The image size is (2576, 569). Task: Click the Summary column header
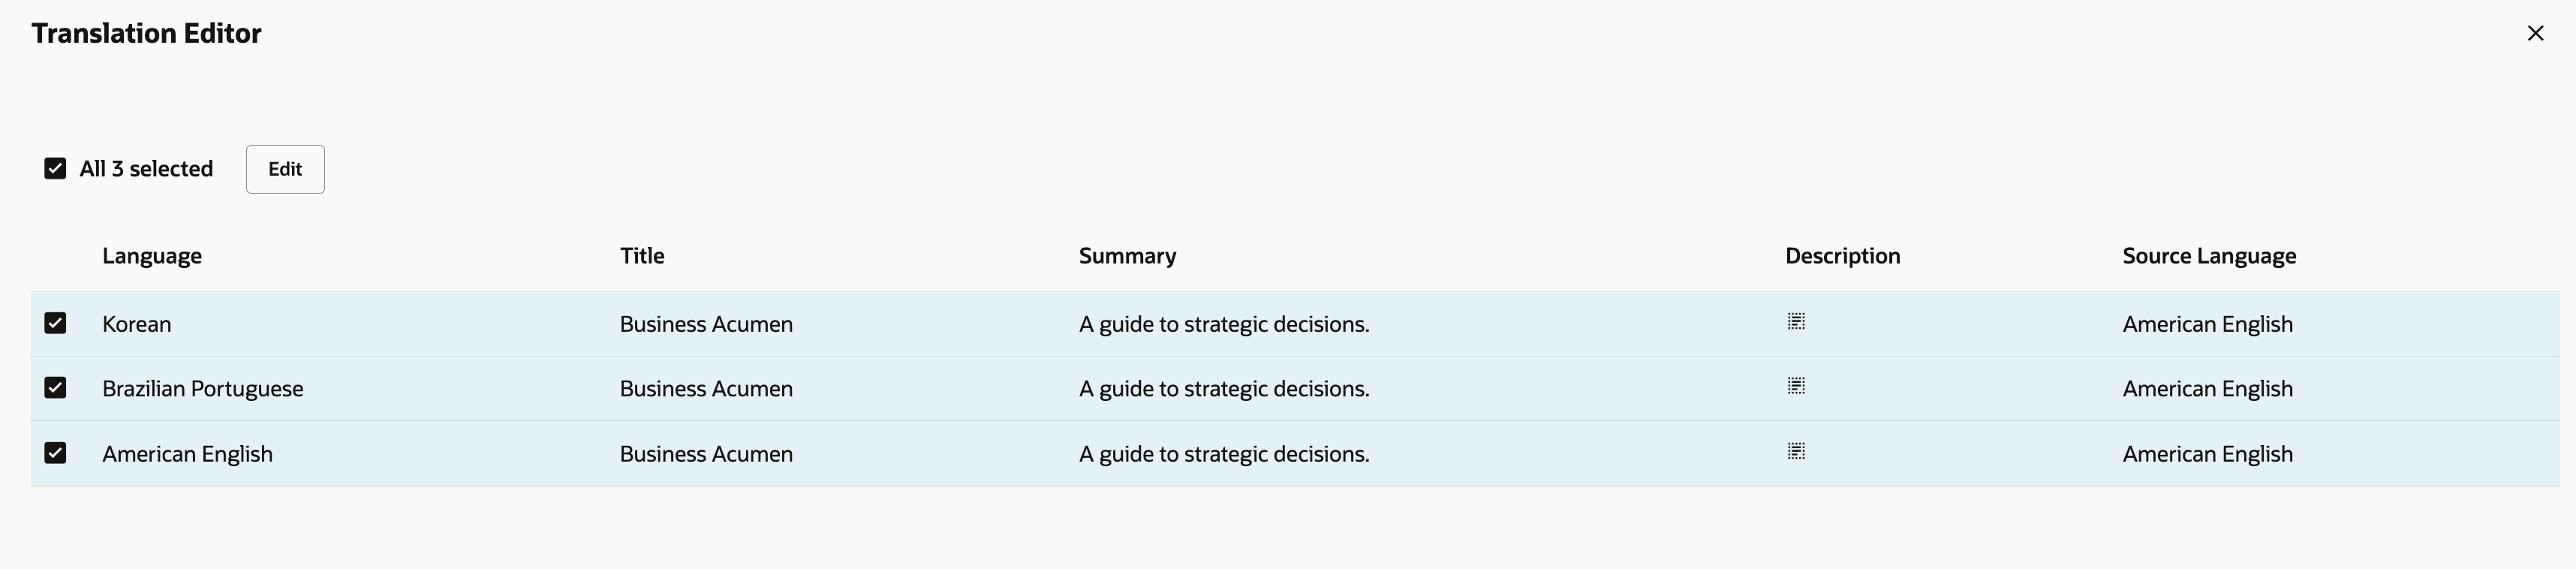[x=1127, y=256]
